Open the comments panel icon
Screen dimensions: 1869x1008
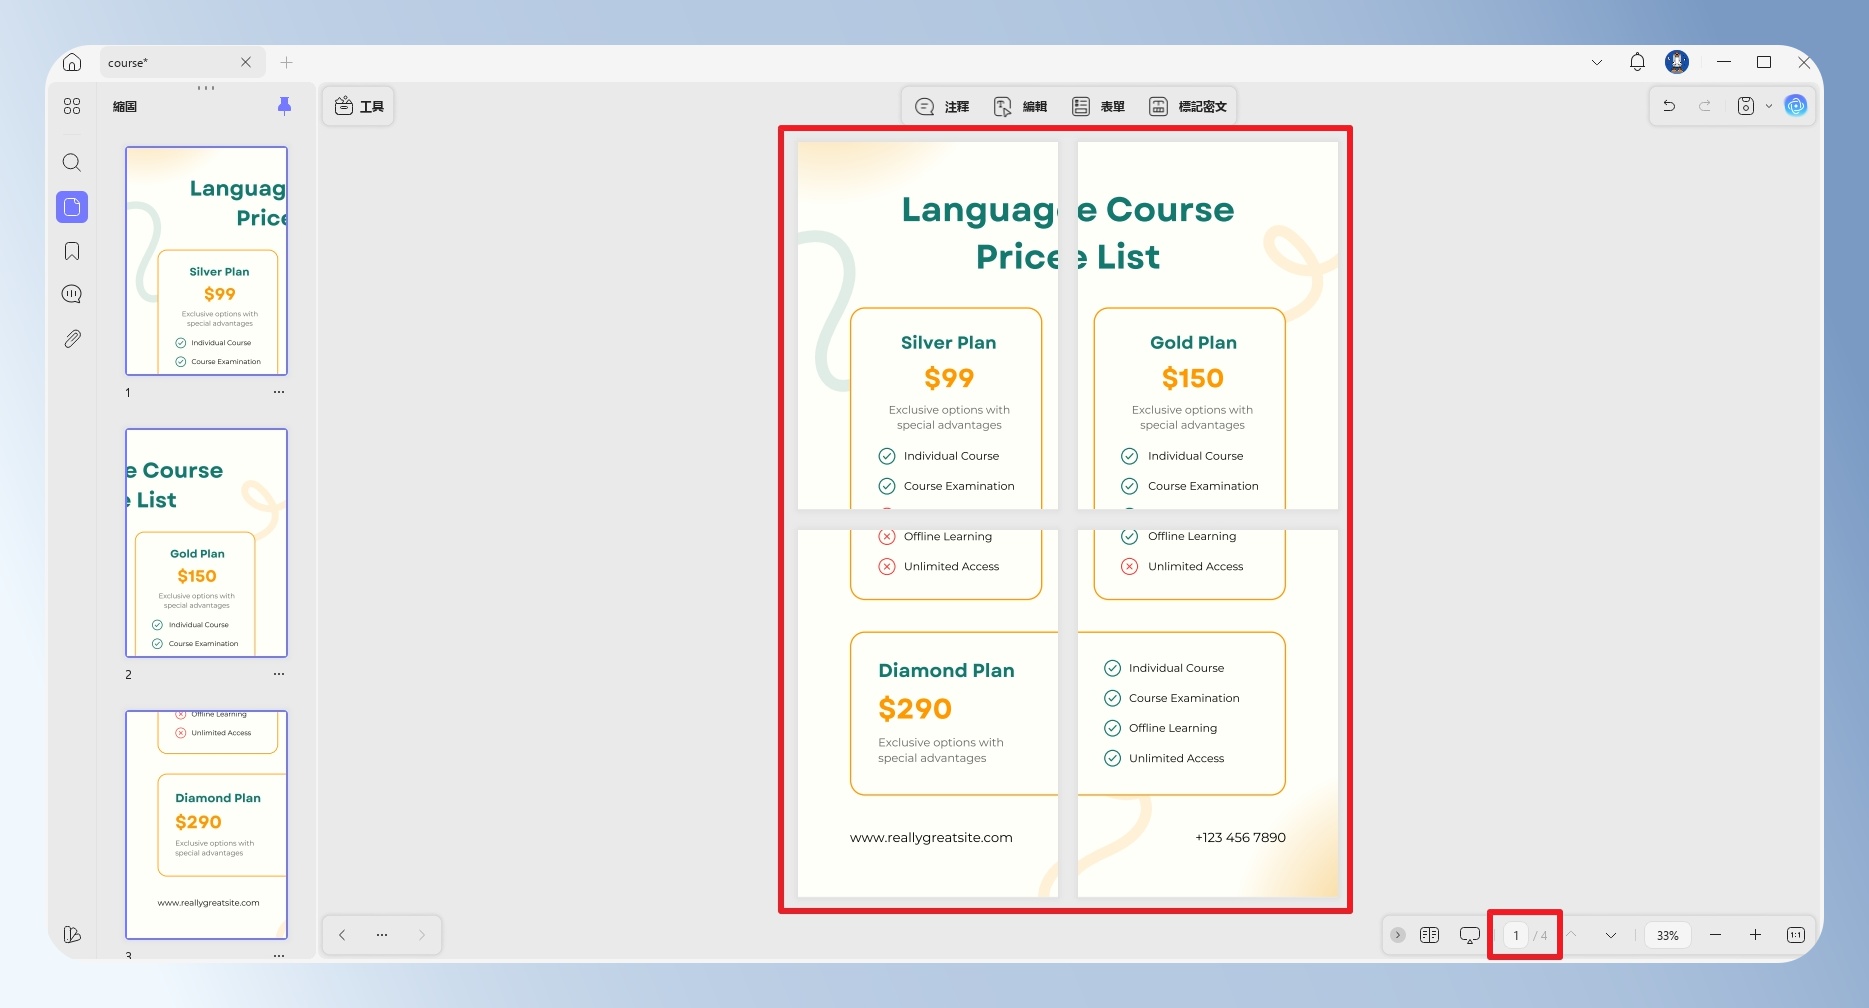pos(72,294)
